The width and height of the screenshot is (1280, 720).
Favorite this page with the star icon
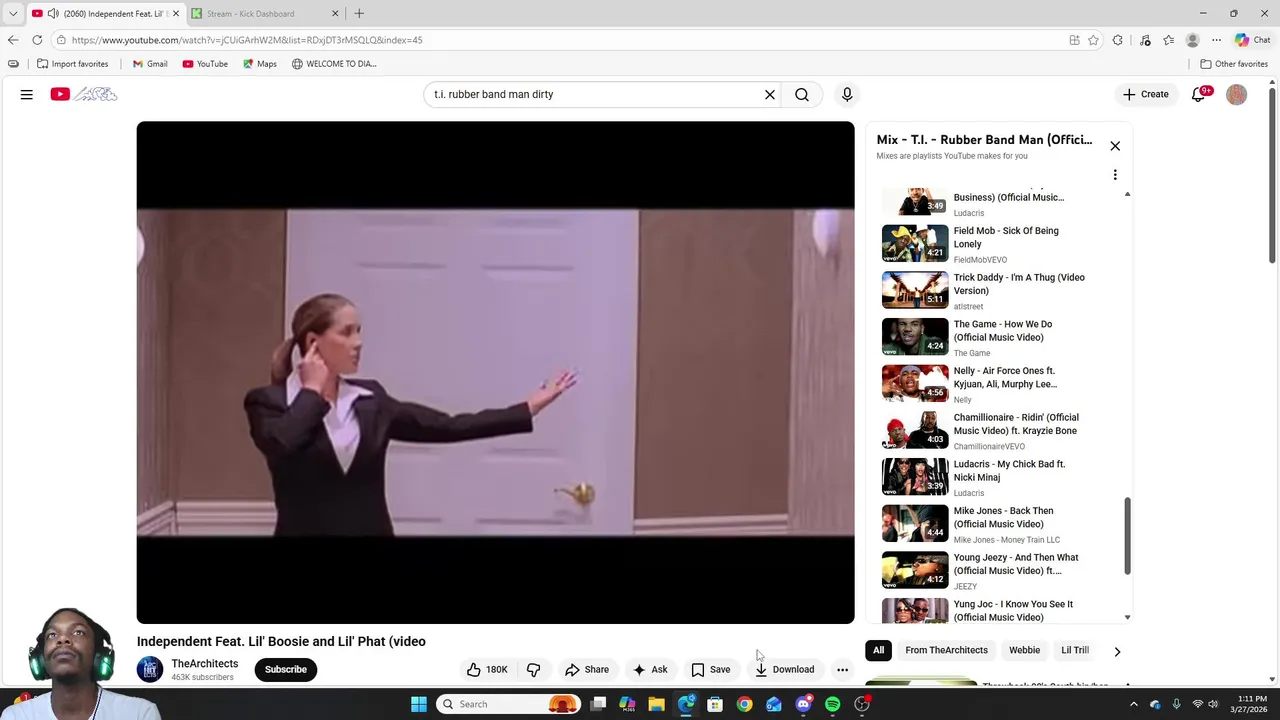pyautogui.click(x=1093, y=40)
